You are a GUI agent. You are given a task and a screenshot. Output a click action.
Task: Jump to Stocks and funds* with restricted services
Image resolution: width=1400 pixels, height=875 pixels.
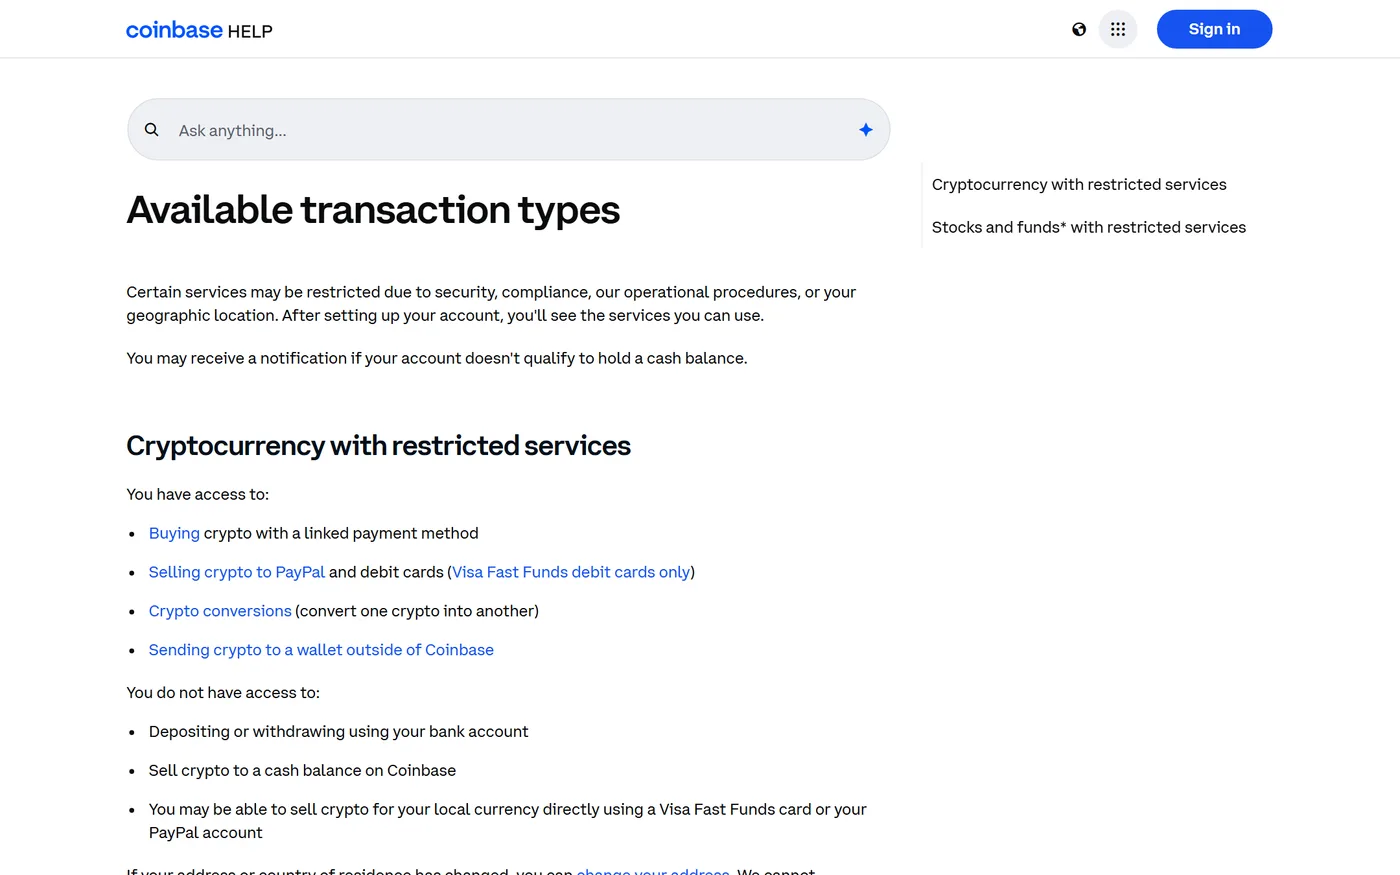[x=1089, y=227]
